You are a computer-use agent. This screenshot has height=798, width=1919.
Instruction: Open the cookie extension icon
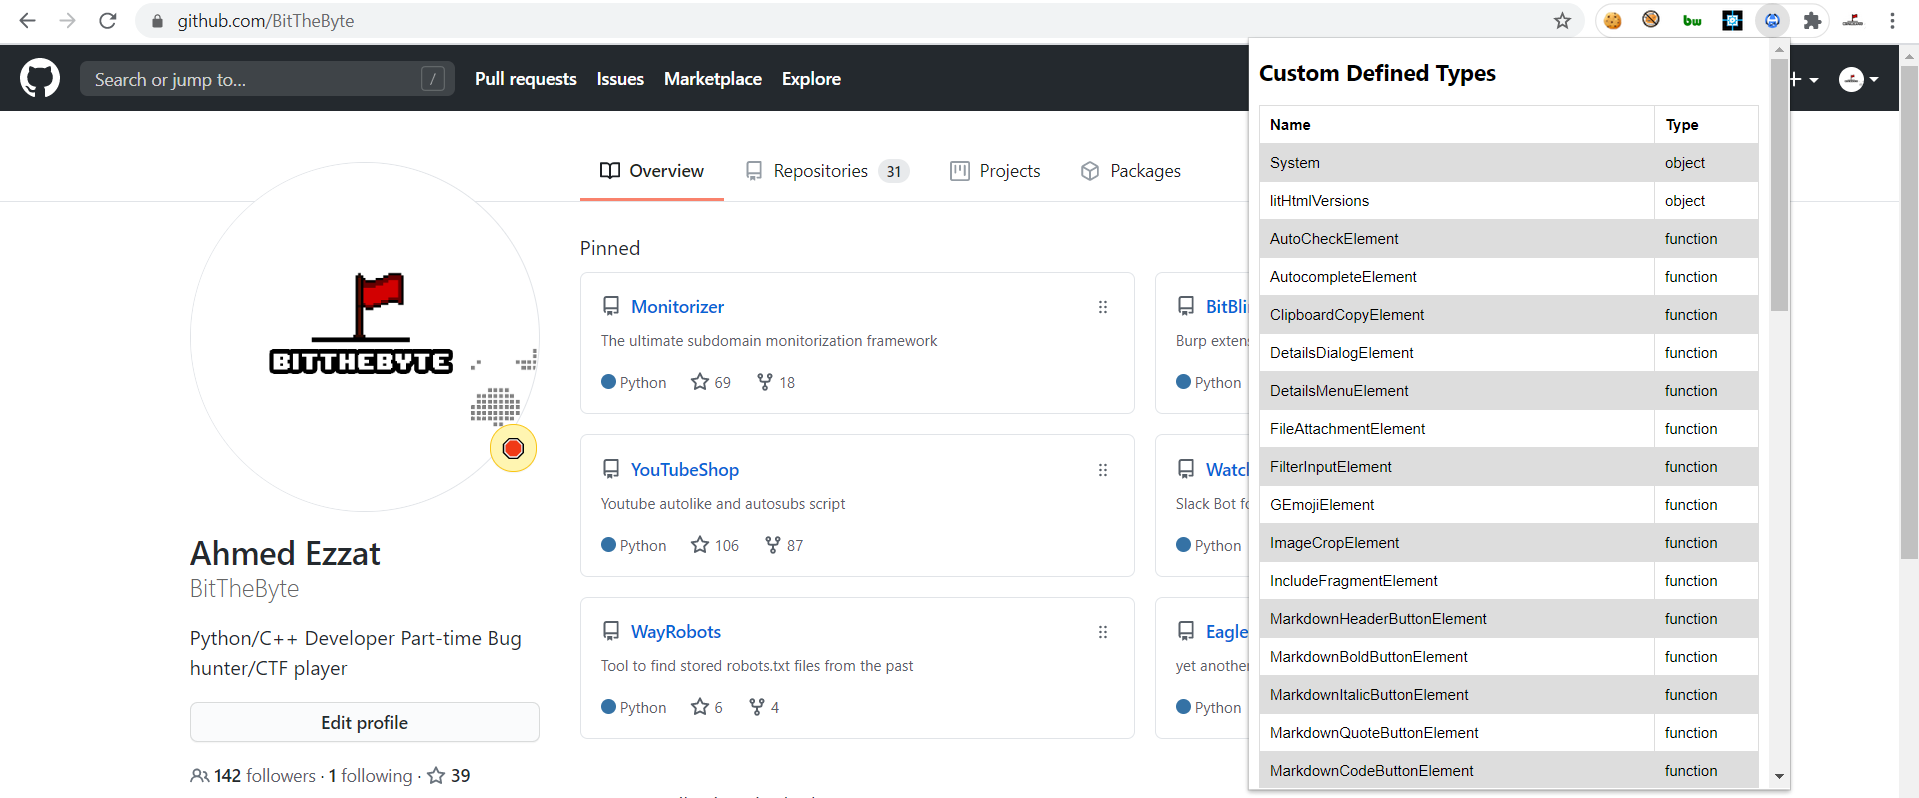point(1613,20)
